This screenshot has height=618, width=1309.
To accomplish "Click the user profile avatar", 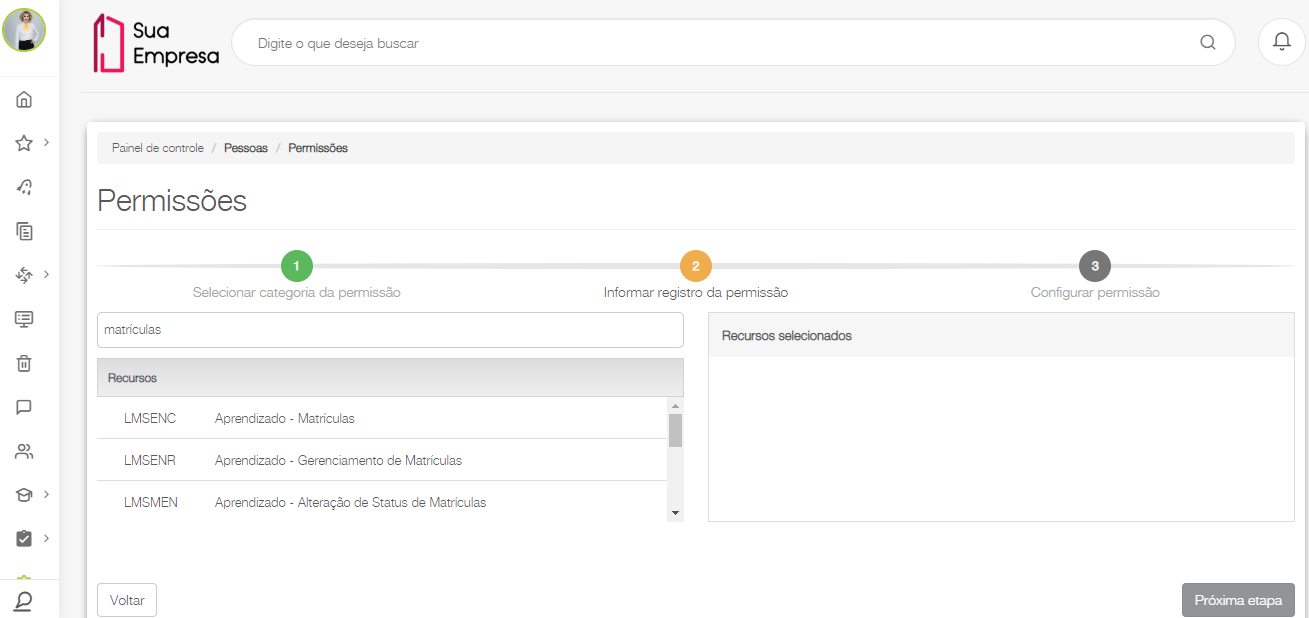I will [24, 30].
